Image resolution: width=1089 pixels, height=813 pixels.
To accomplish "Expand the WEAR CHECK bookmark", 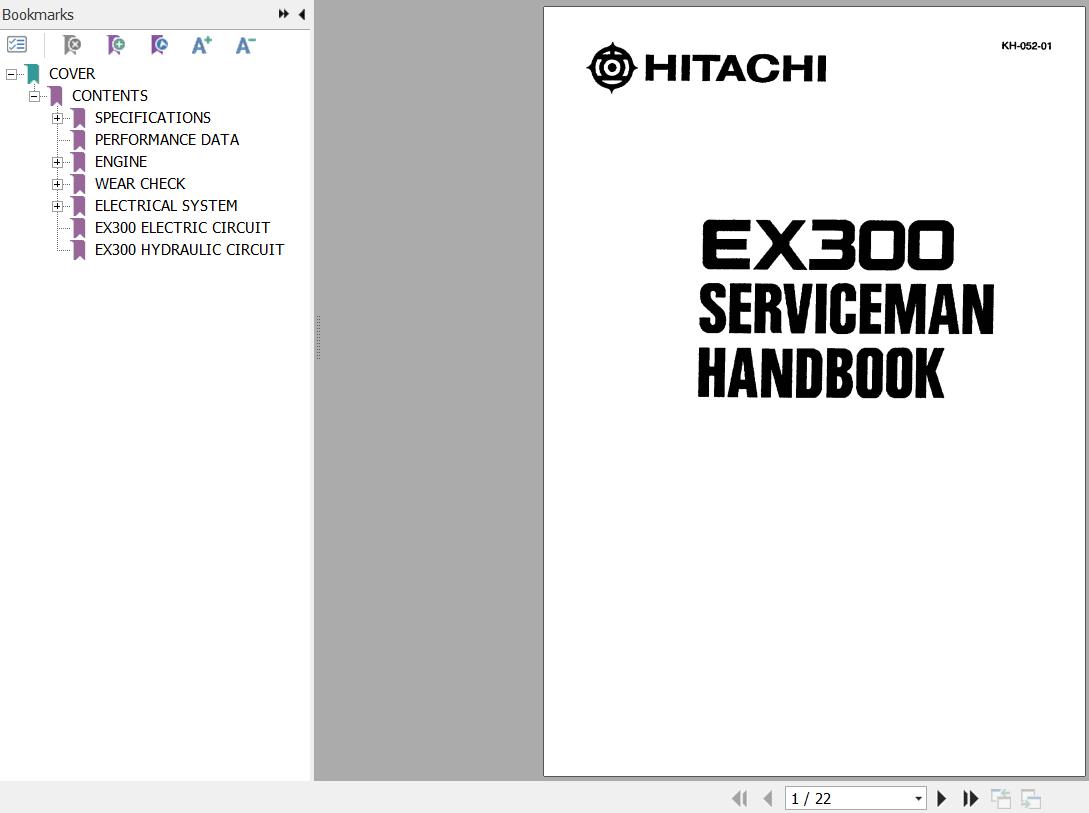I will (58, 184).
